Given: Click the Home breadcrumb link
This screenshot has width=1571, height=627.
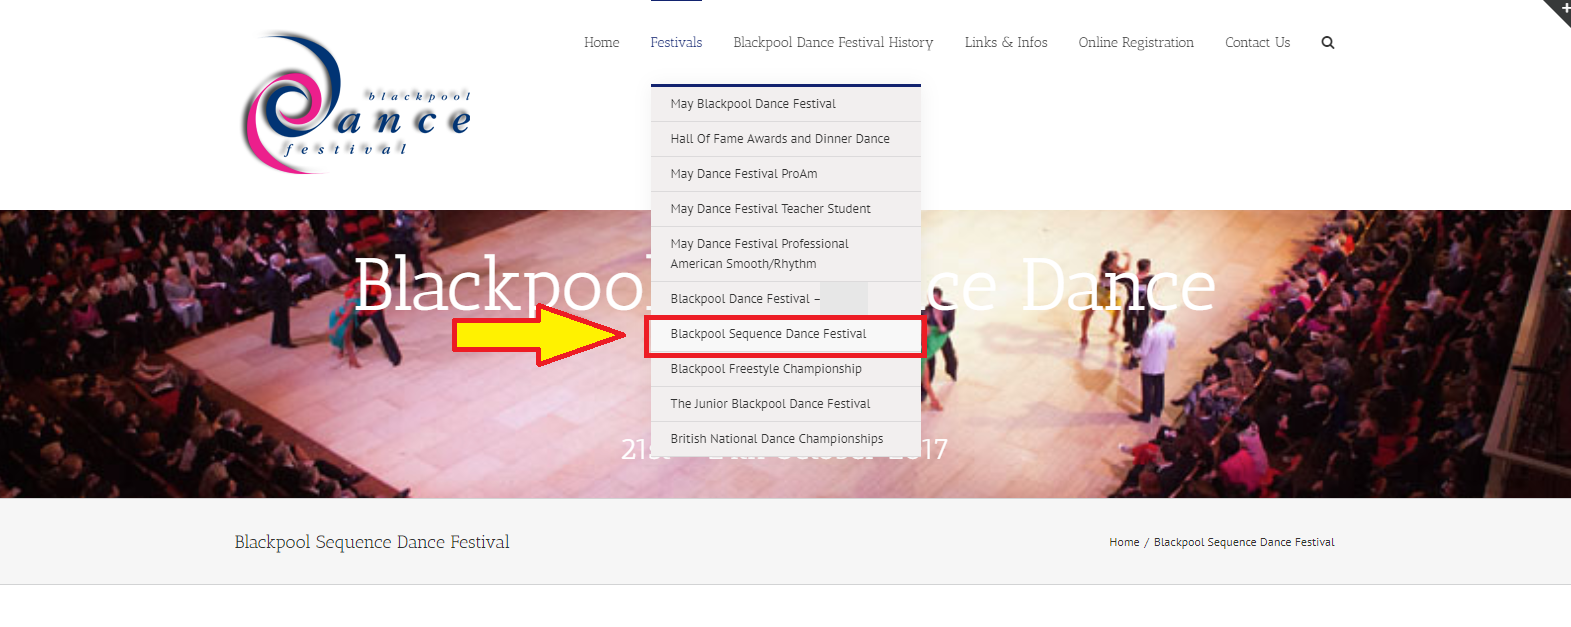Looking at the screenshot, I should [1124, 542].
